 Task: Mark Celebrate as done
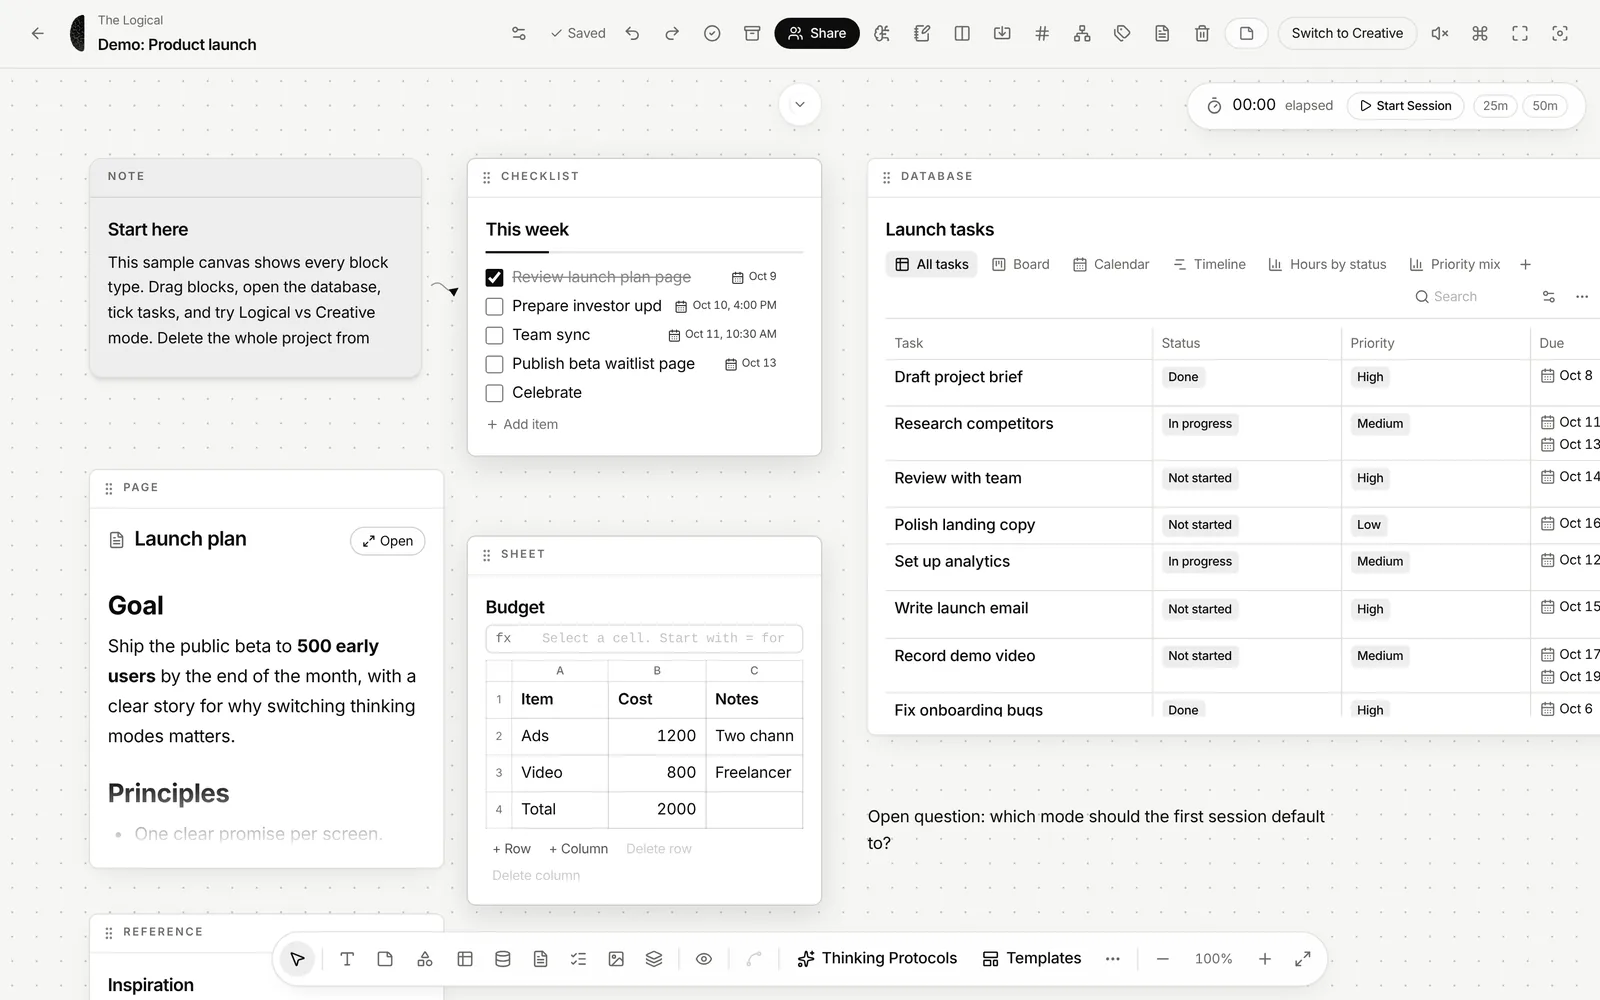tap(494, 393)
